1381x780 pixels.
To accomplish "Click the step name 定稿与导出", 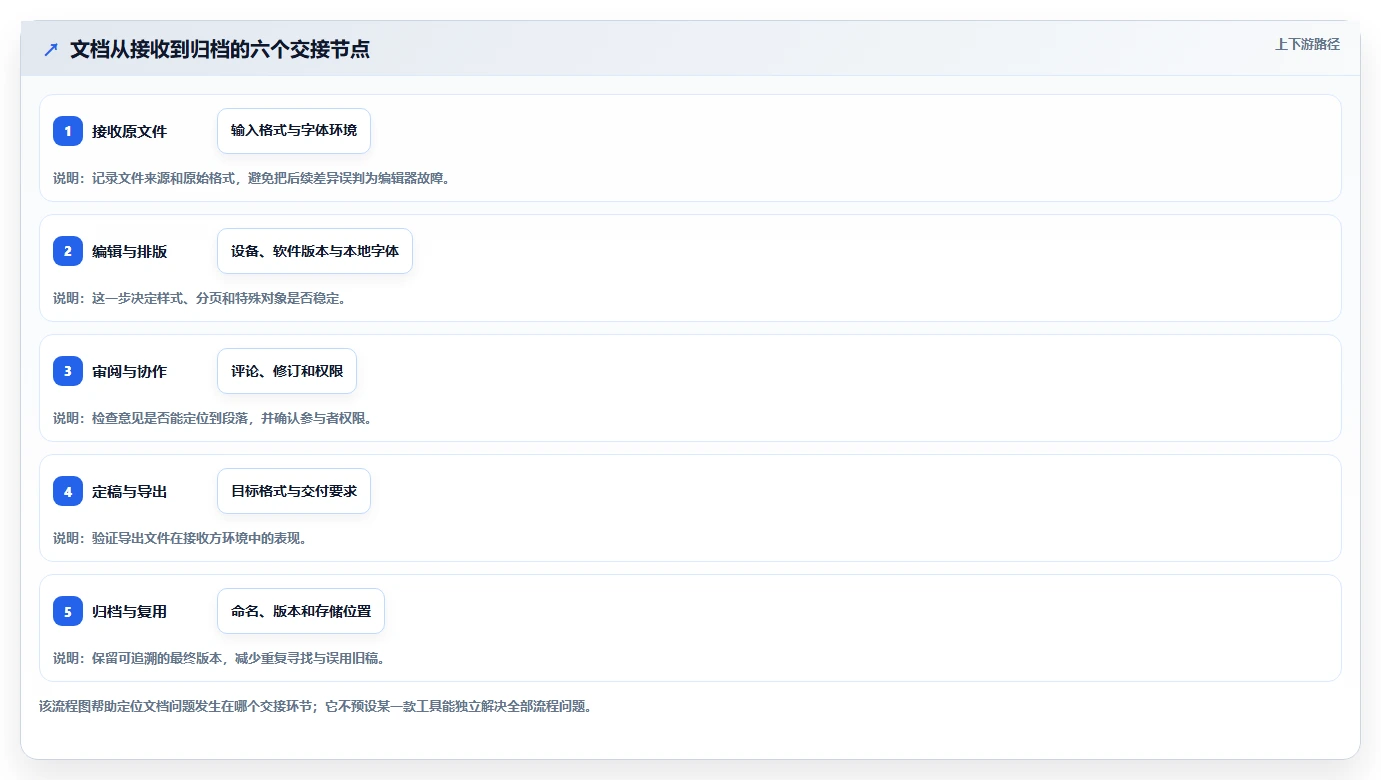I will pyautogui.click(x=129, y=491).
